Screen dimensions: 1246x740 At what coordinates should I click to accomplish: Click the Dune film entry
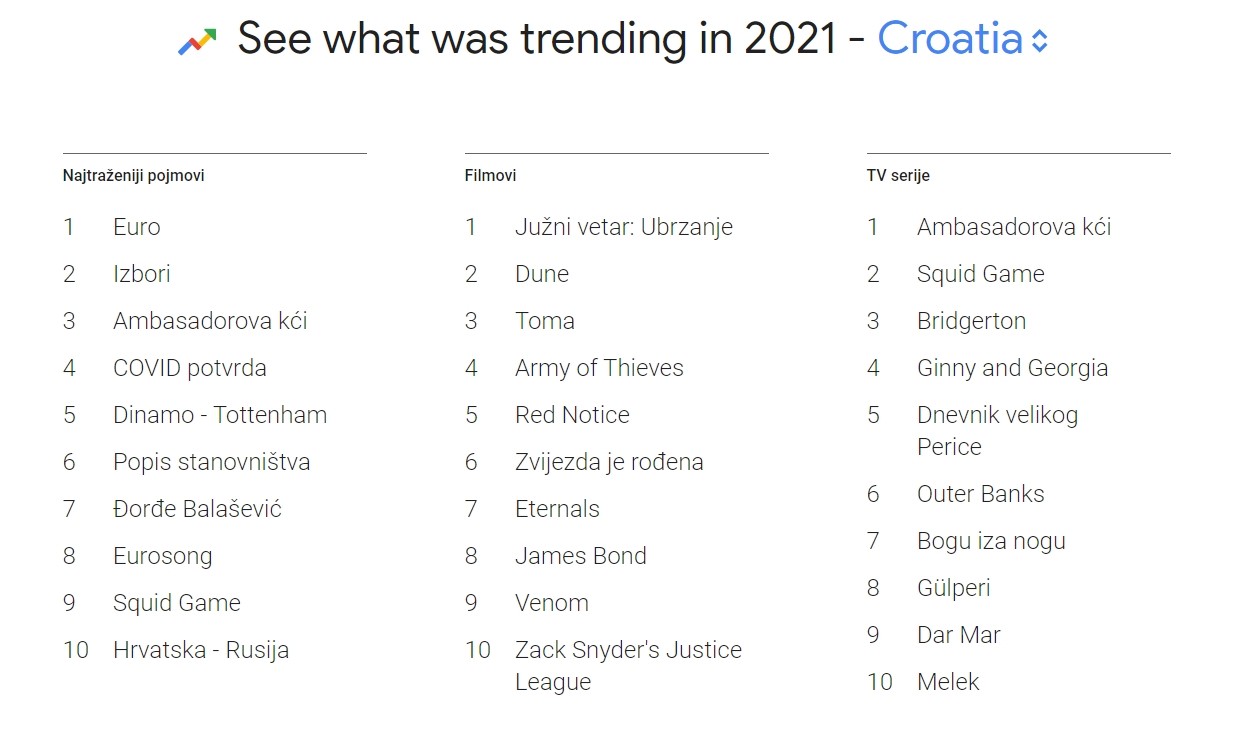click(542, 274)
